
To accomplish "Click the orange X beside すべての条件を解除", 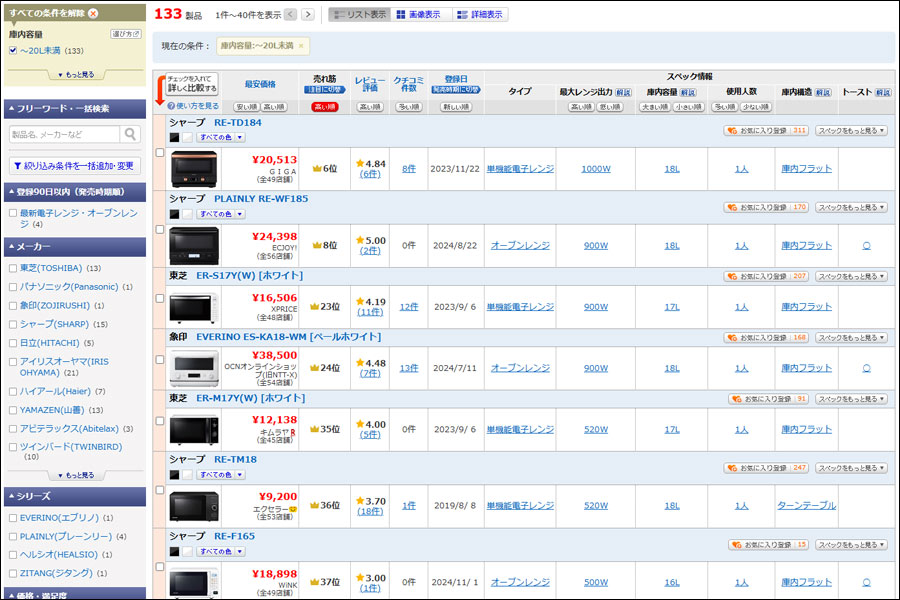I will 93,13.
